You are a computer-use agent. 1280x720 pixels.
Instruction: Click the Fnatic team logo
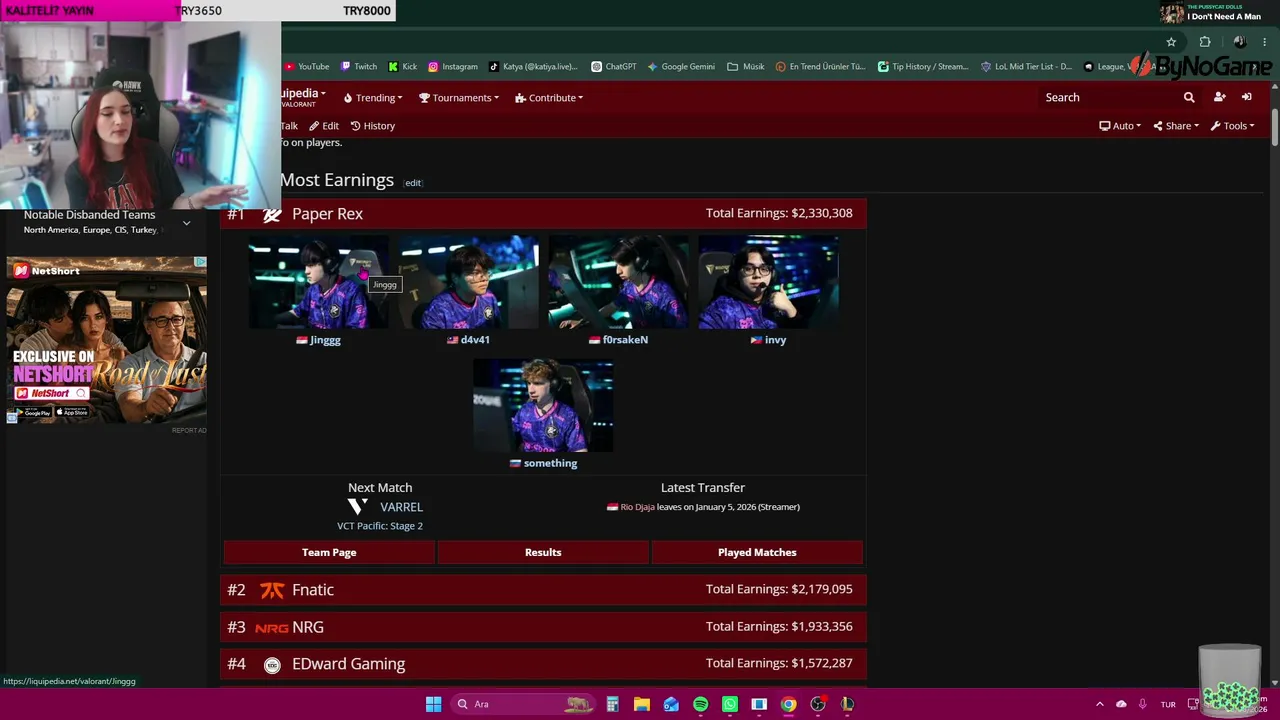click(x=272, y=590)
